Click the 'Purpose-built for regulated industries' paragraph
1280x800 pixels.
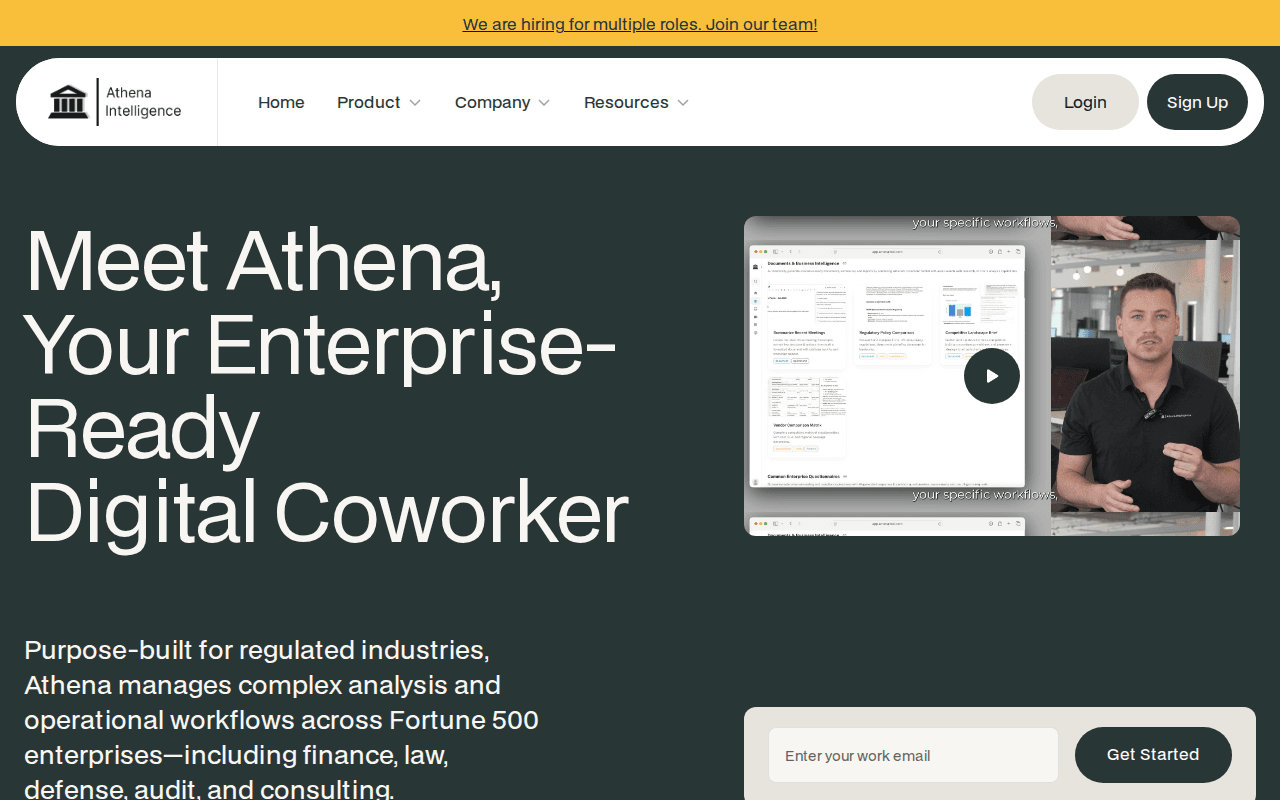(282, 720)
